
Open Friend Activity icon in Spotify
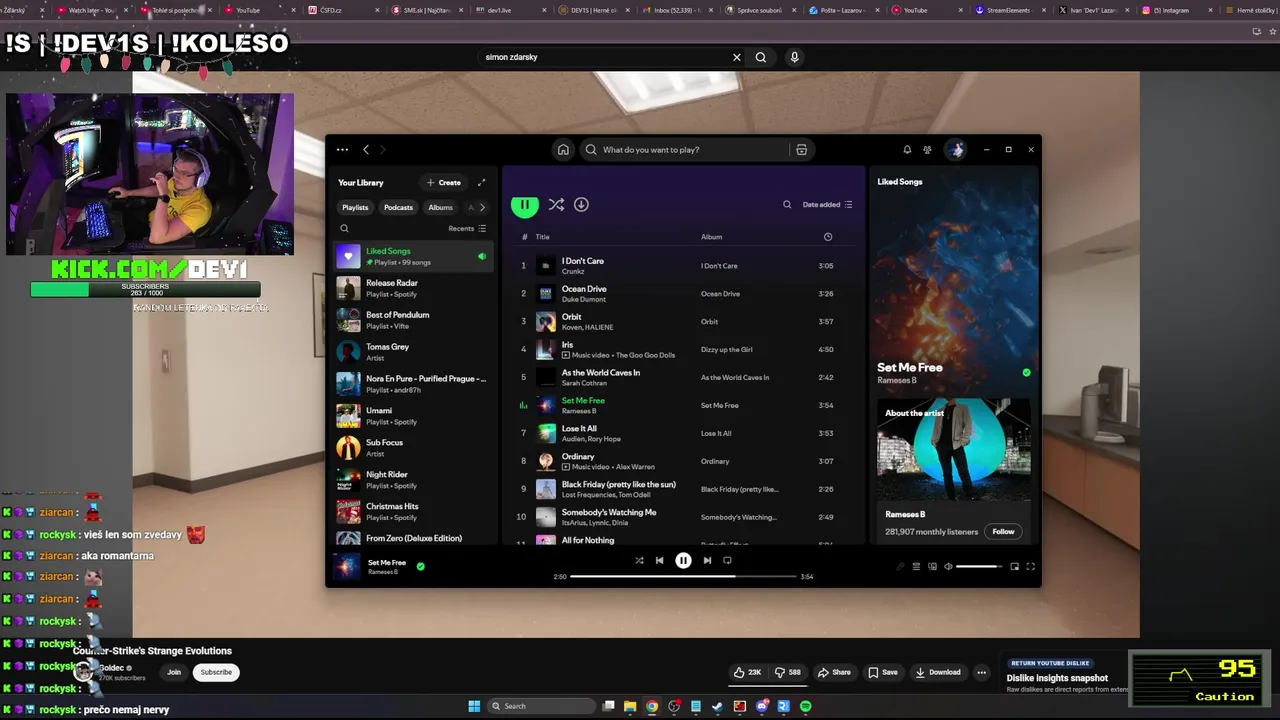(x=927, y=150)
